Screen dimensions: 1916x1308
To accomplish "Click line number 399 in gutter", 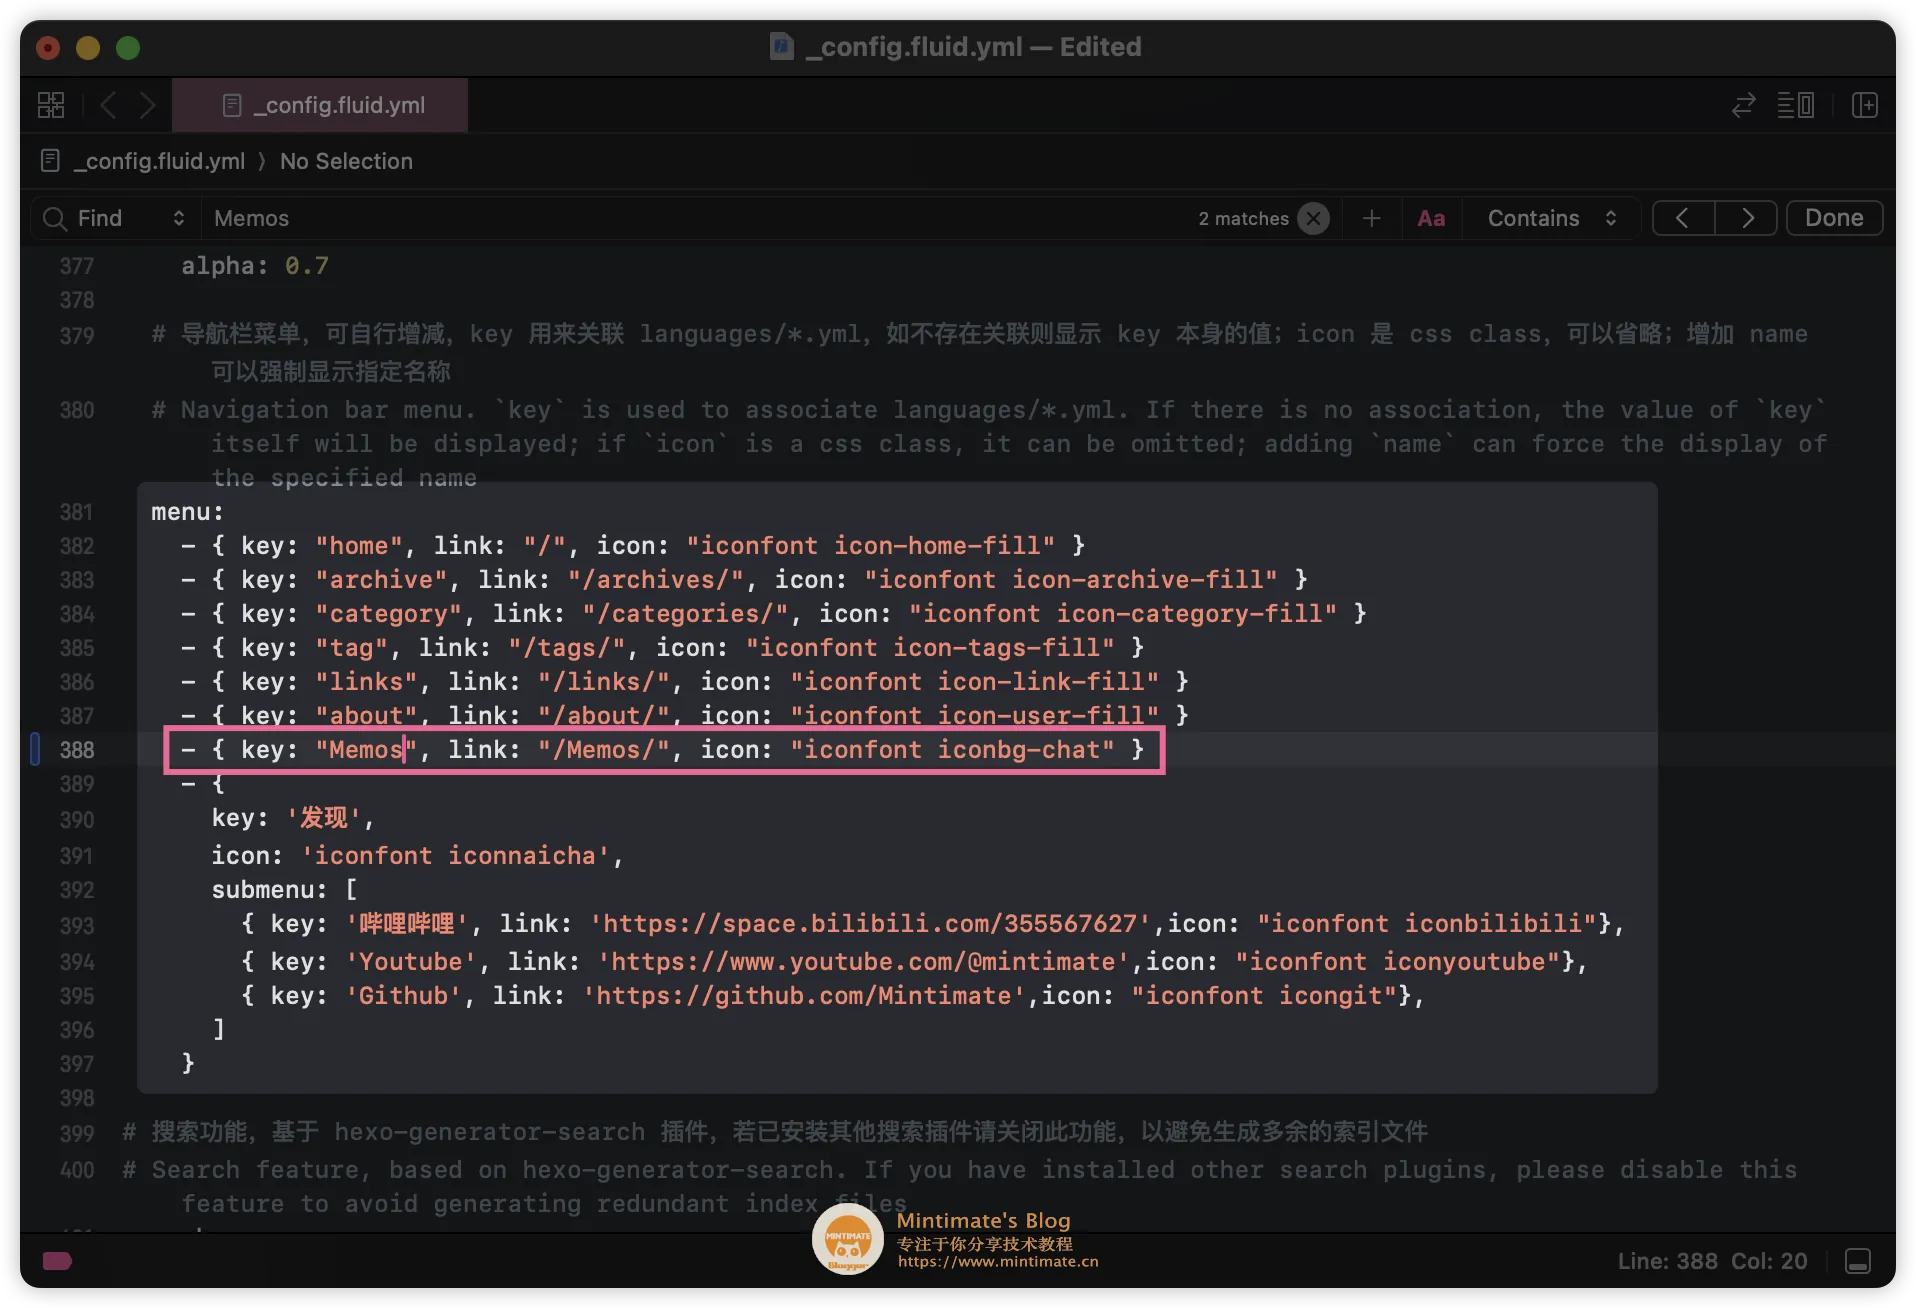I will click(77, 1134).
